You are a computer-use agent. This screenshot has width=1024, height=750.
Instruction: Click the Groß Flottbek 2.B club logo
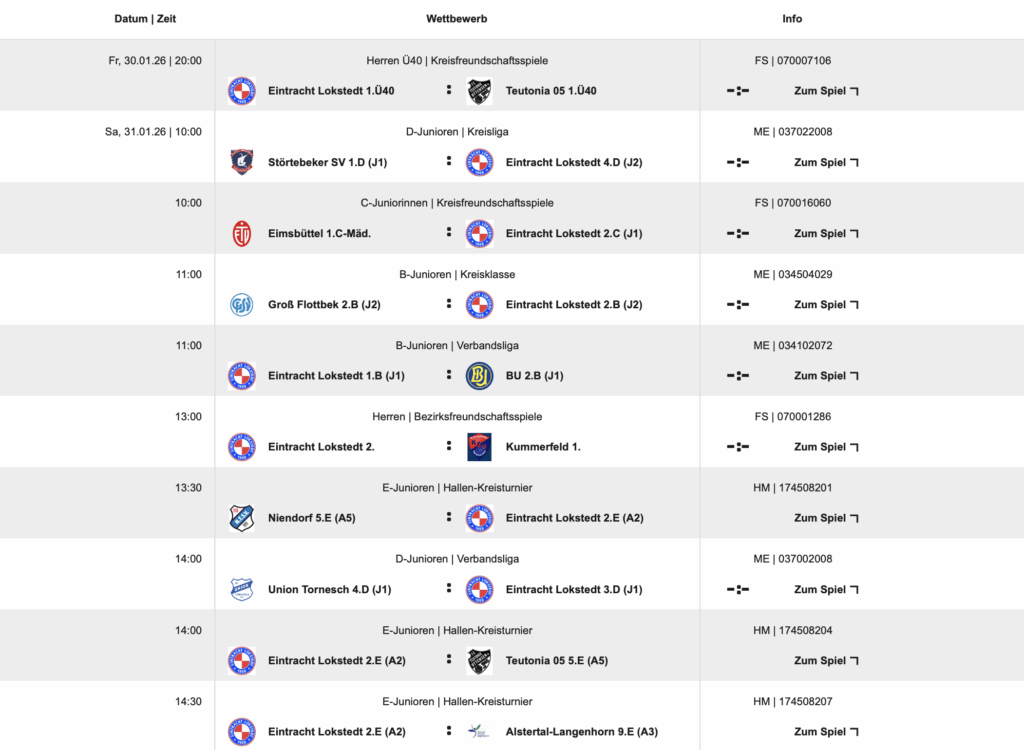241,304
